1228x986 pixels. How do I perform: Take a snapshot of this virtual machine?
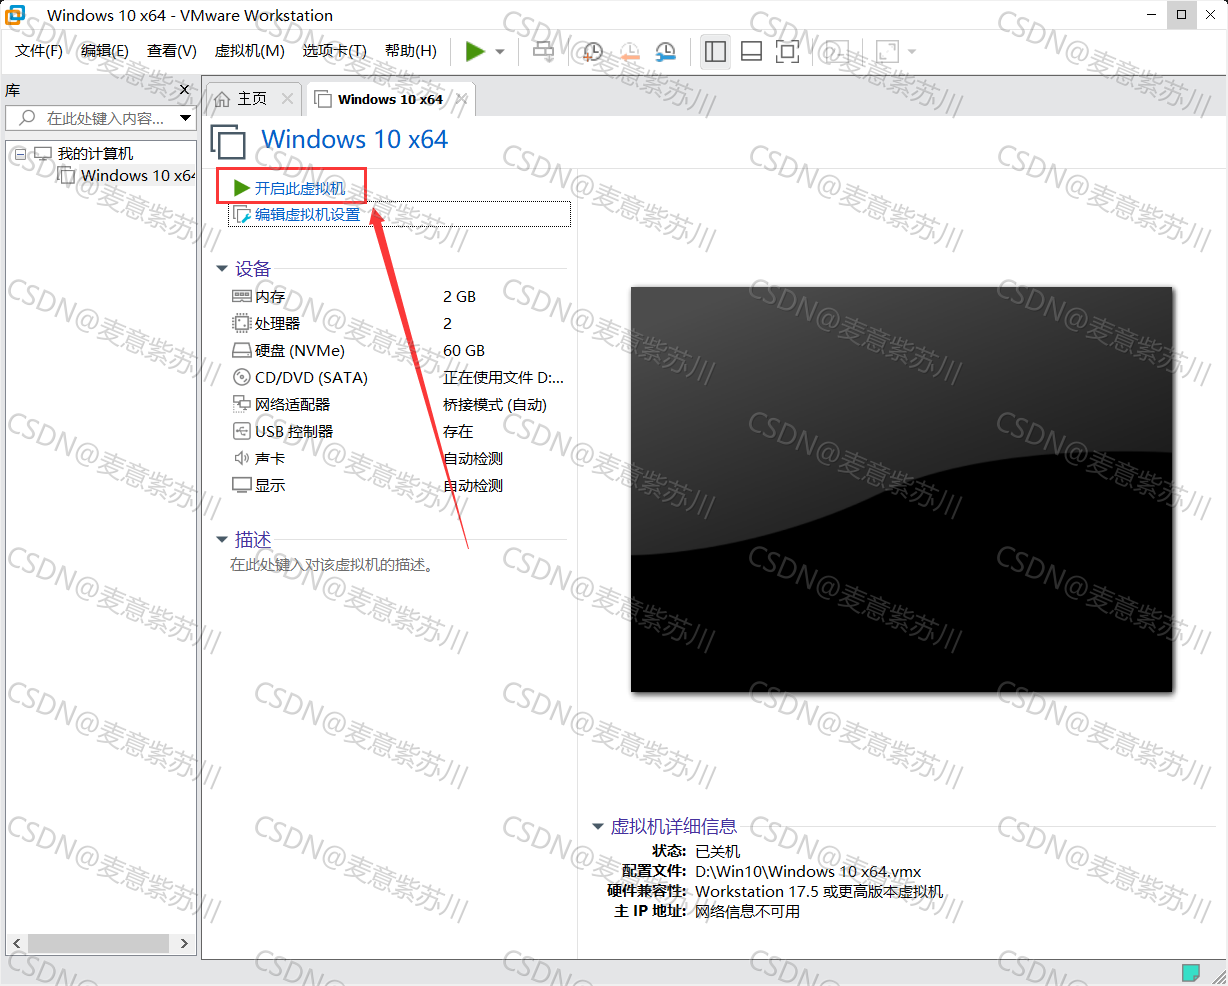[593, 51]
